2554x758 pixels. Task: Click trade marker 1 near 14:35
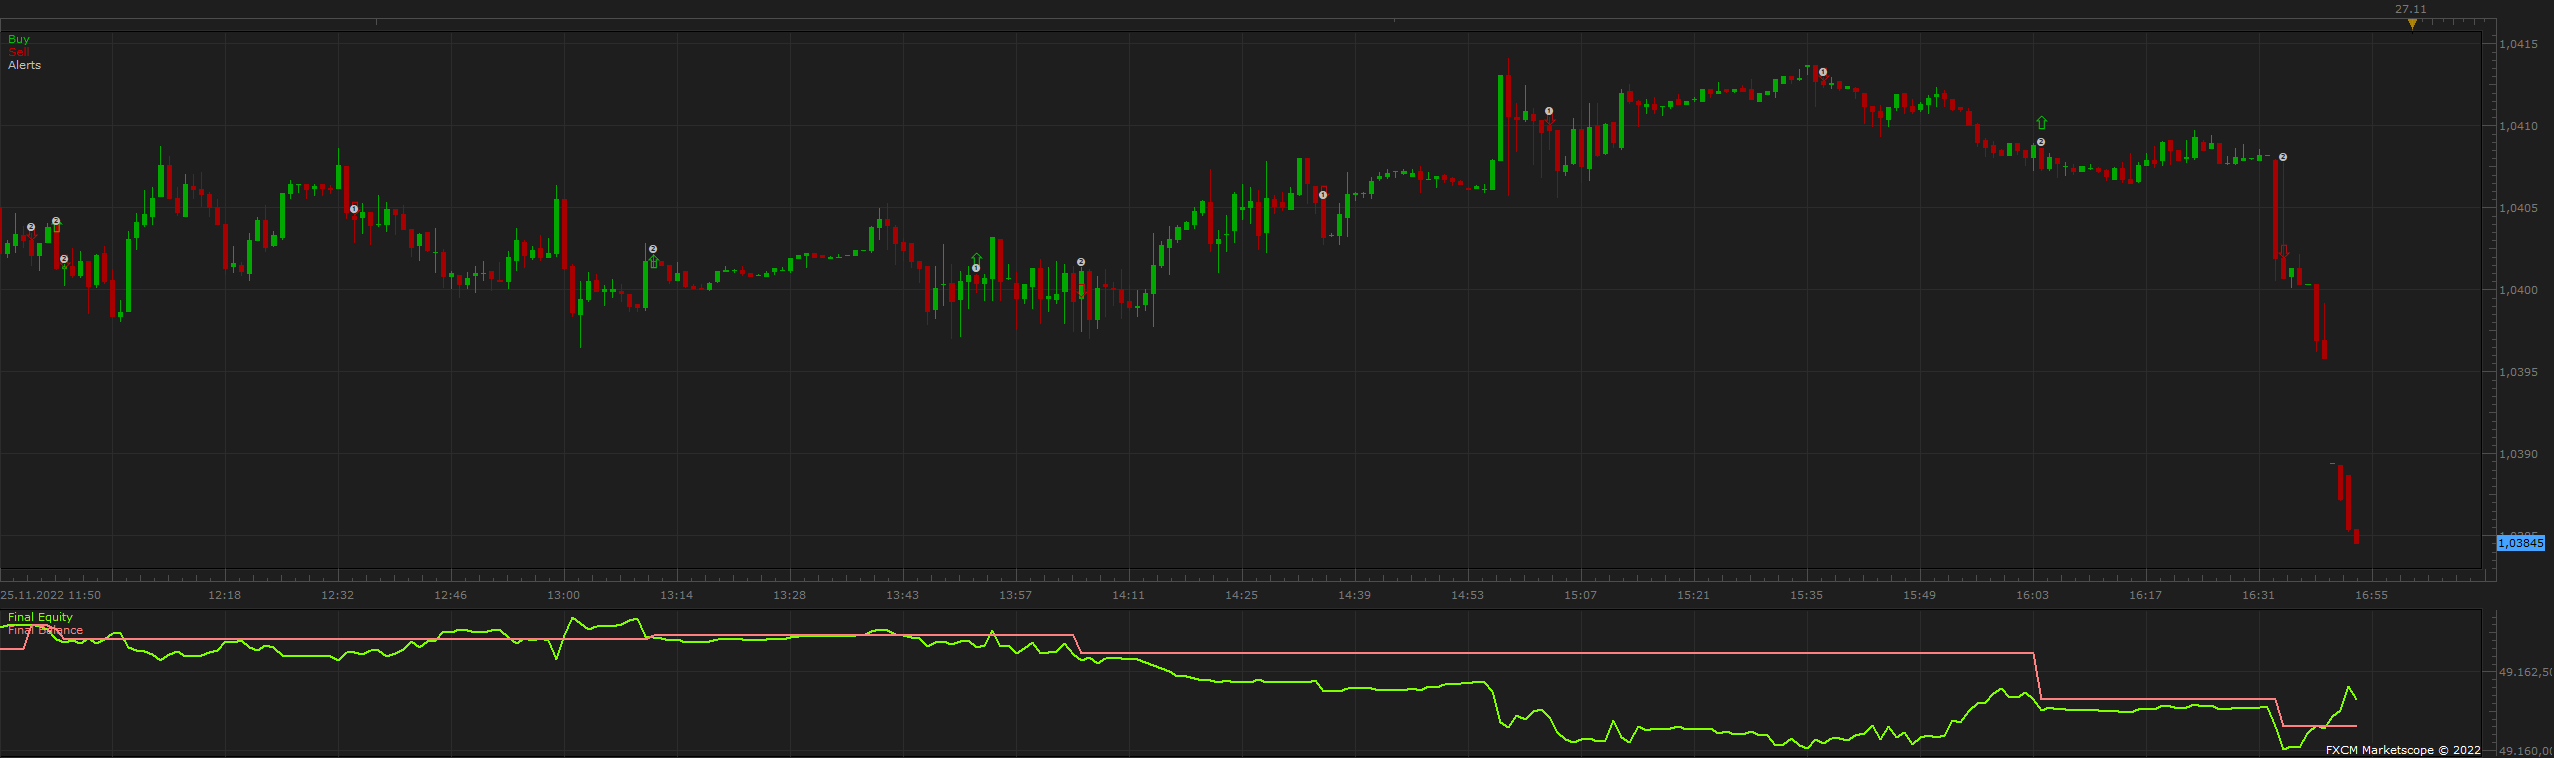[x=1323, y=195]
